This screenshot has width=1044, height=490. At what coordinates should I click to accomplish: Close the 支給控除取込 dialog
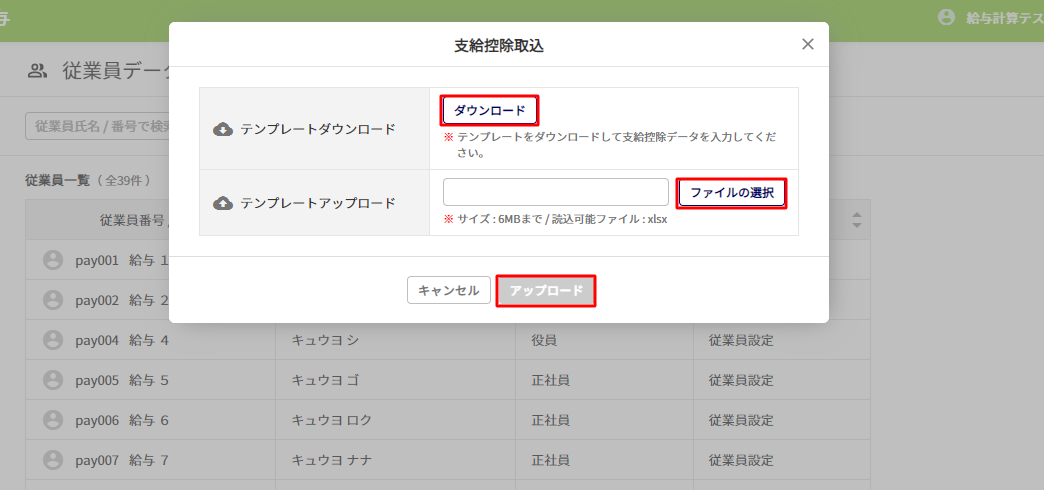pyautogui.click(x=808, y=44)
